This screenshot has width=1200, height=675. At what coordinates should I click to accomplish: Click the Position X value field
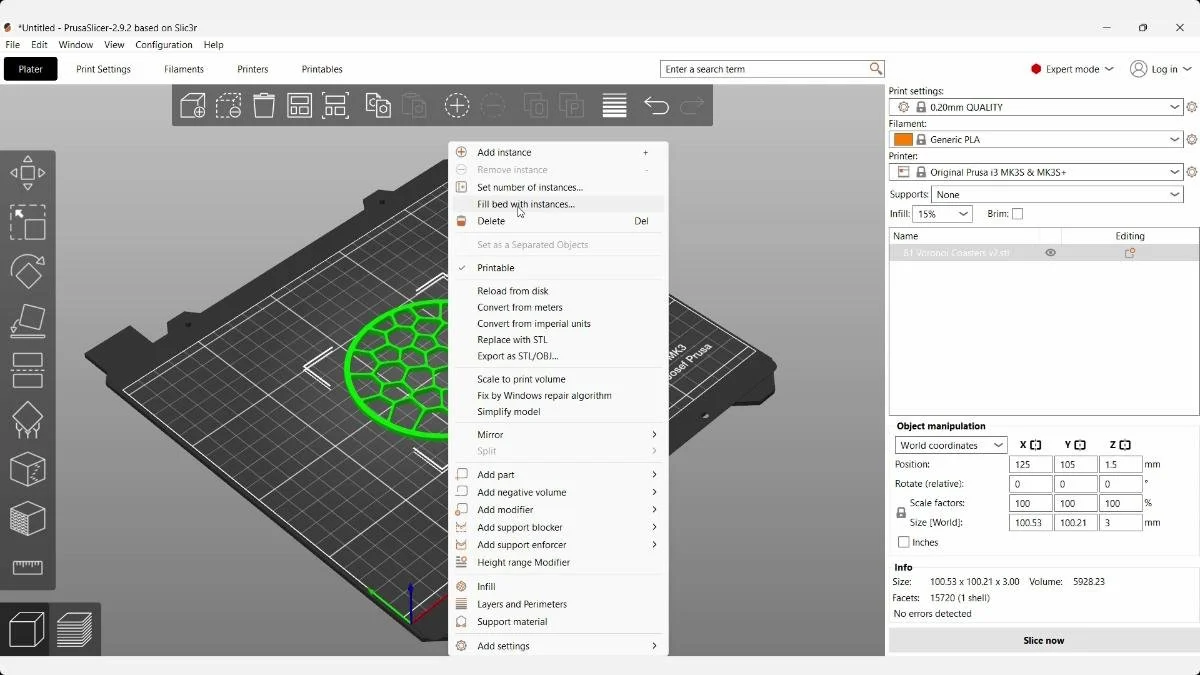[1031, 465]
